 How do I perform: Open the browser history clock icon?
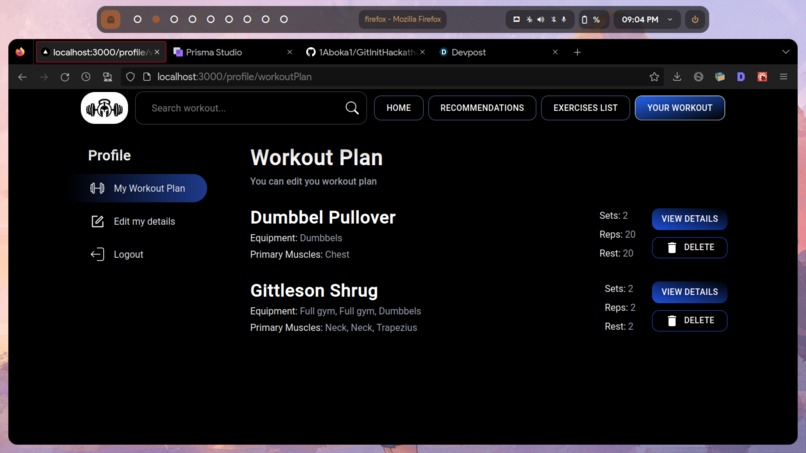point(86,77)
